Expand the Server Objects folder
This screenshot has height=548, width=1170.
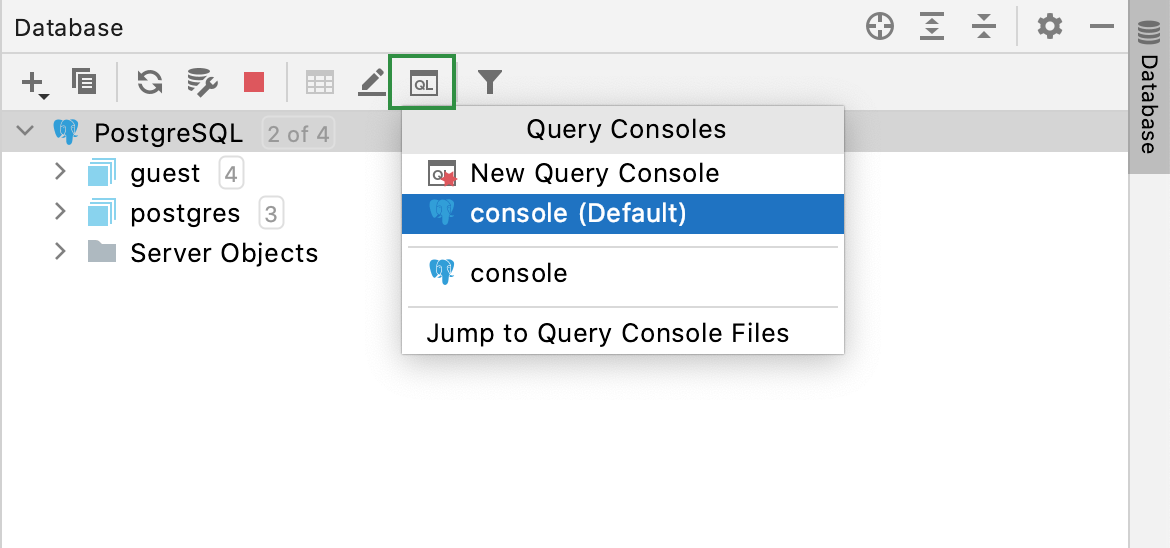pos(61,252)
